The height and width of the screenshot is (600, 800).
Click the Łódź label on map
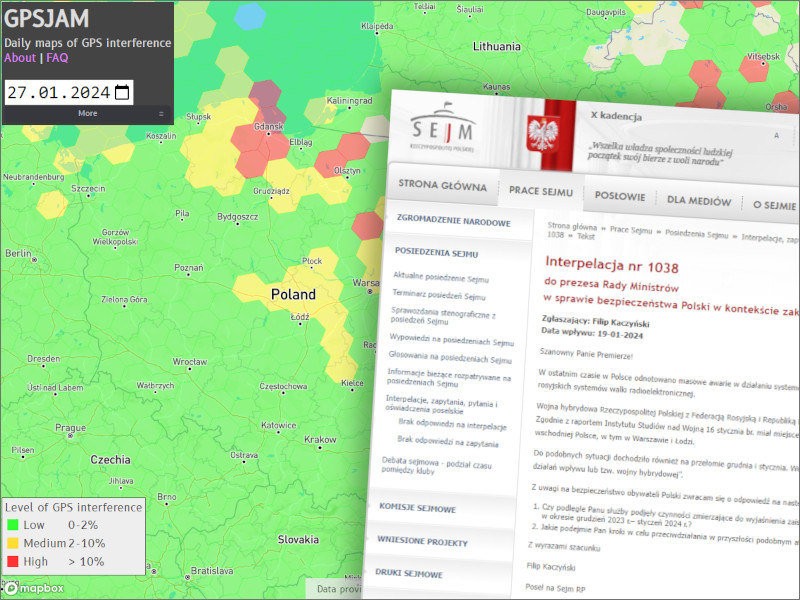[x=300, y=317]
